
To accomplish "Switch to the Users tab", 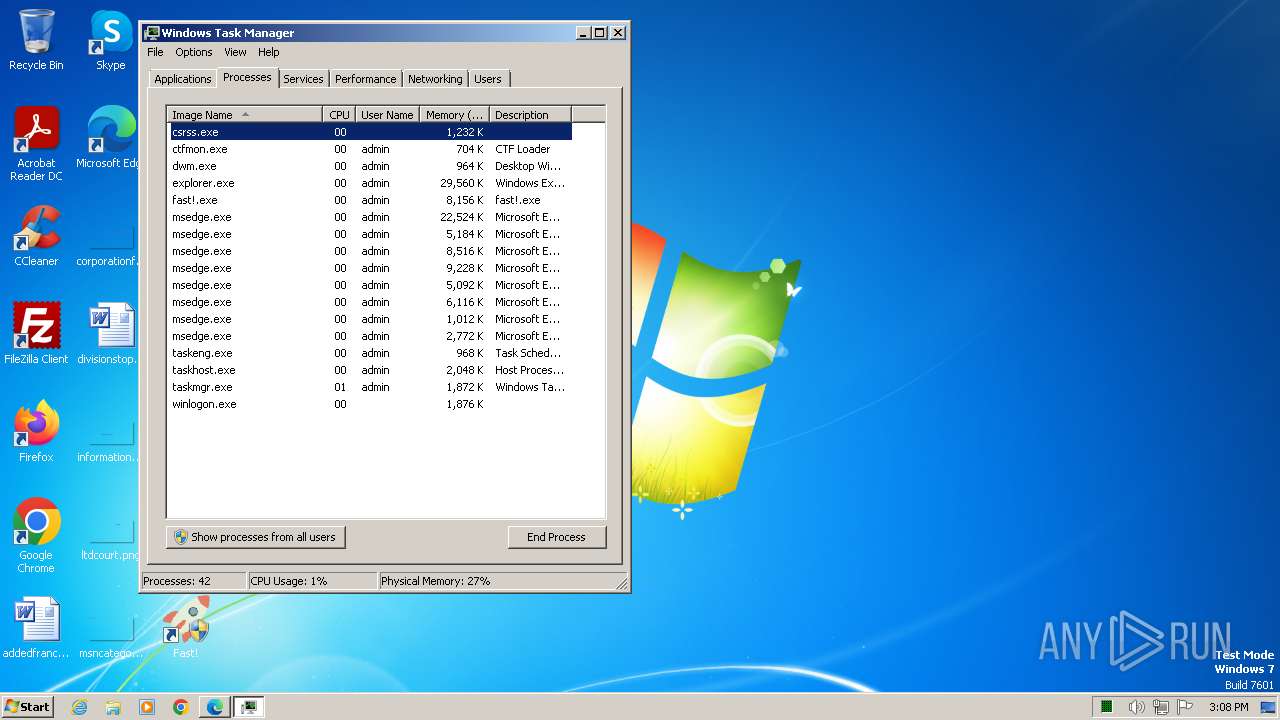I will click(488, 79).
